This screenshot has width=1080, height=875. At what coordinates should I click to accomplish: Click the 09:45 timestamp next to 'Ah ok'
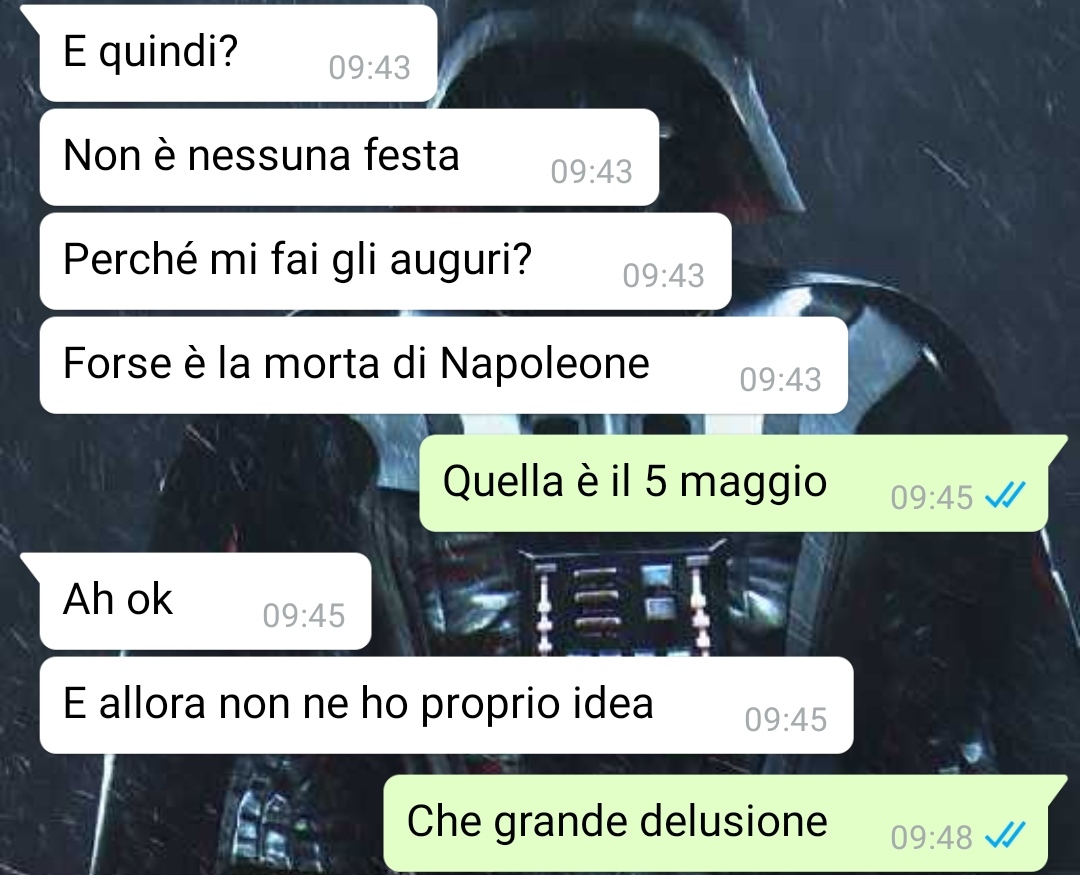click(303, 615)
